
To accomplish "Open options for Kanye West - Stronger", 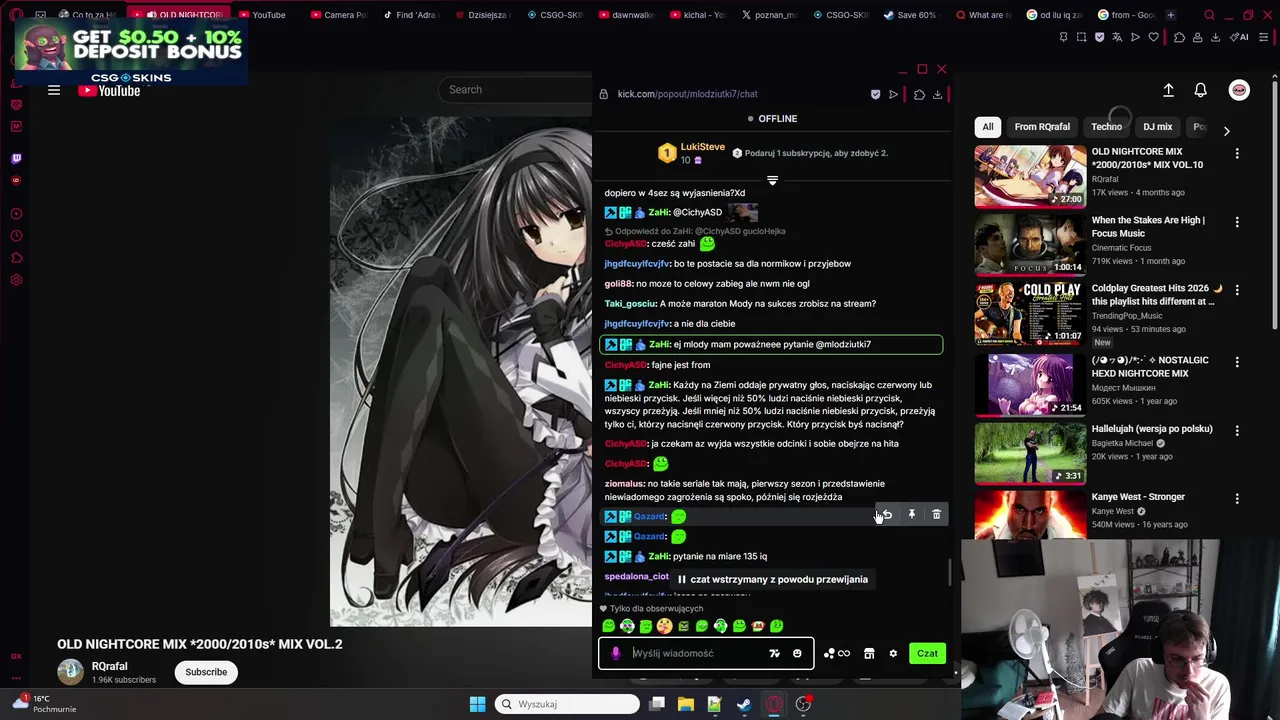I will (1237, 498).
